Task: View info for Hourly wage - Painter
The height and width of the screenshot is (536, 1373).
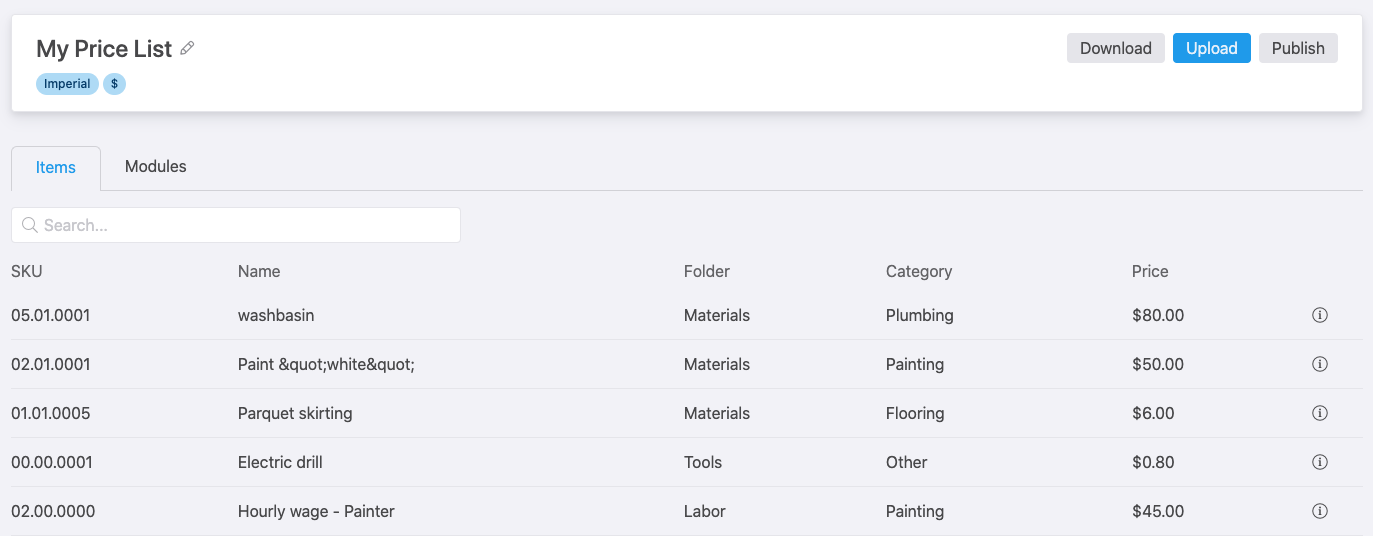Action: coord(1319,511)
